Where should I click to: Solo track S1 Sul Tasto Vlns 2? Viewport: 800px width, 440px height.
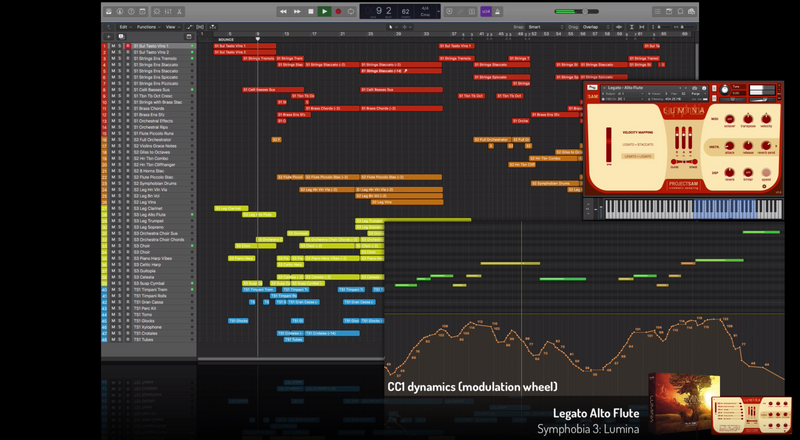click(120, 52)
